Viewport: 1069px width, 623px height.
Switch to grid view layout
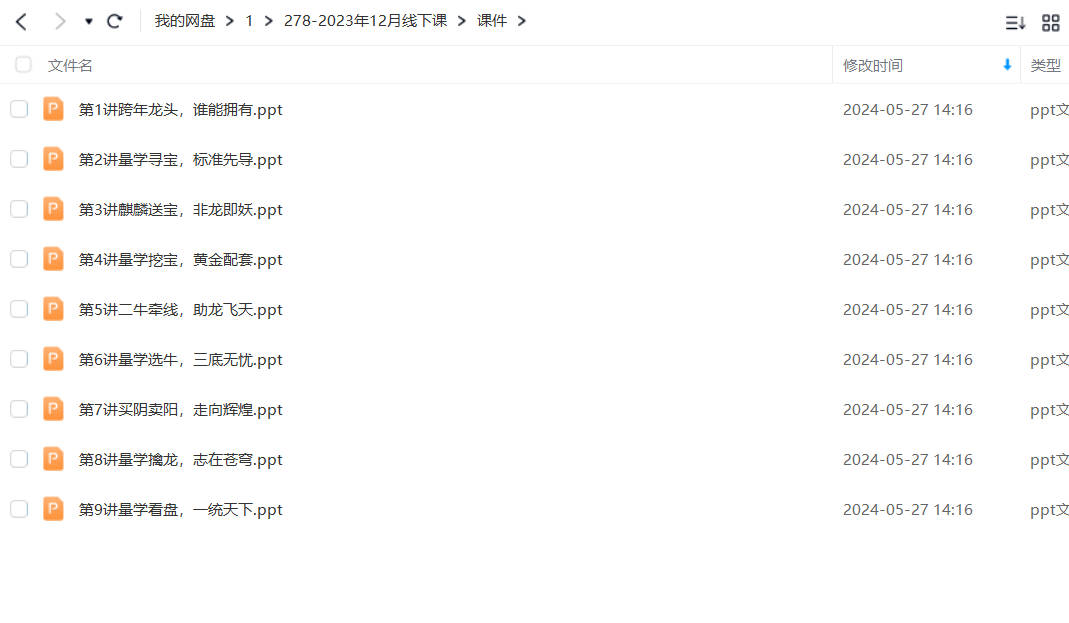1051,22
